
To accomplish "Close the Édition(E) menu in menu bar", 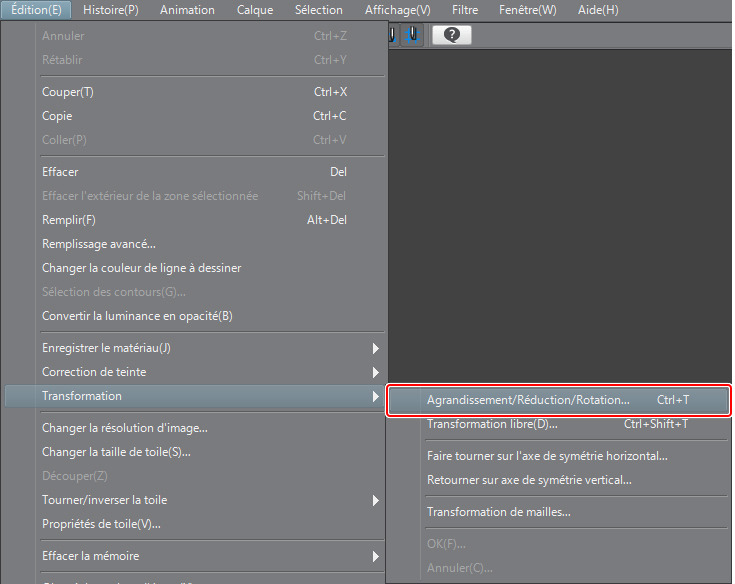I will (36, 10).
